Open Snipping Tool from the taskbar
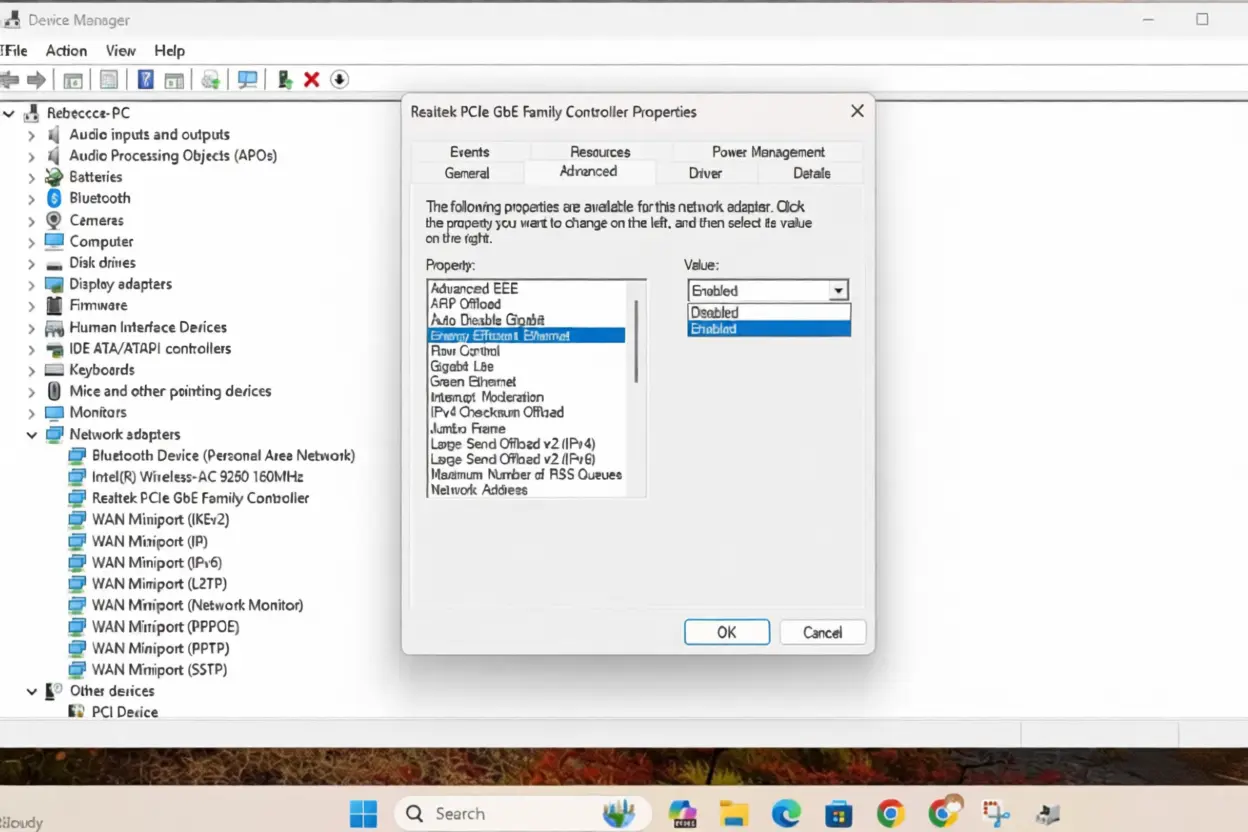 click(x=996, y=814)
